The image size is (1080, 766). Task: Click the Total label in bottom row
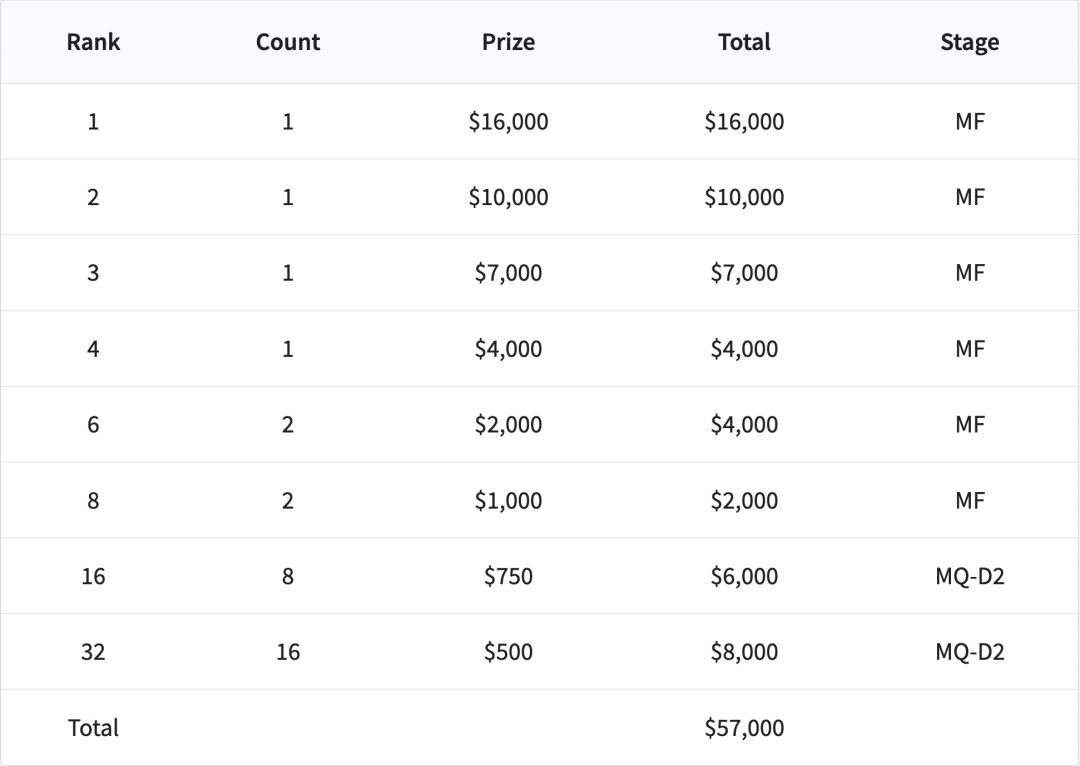(93, 728)
